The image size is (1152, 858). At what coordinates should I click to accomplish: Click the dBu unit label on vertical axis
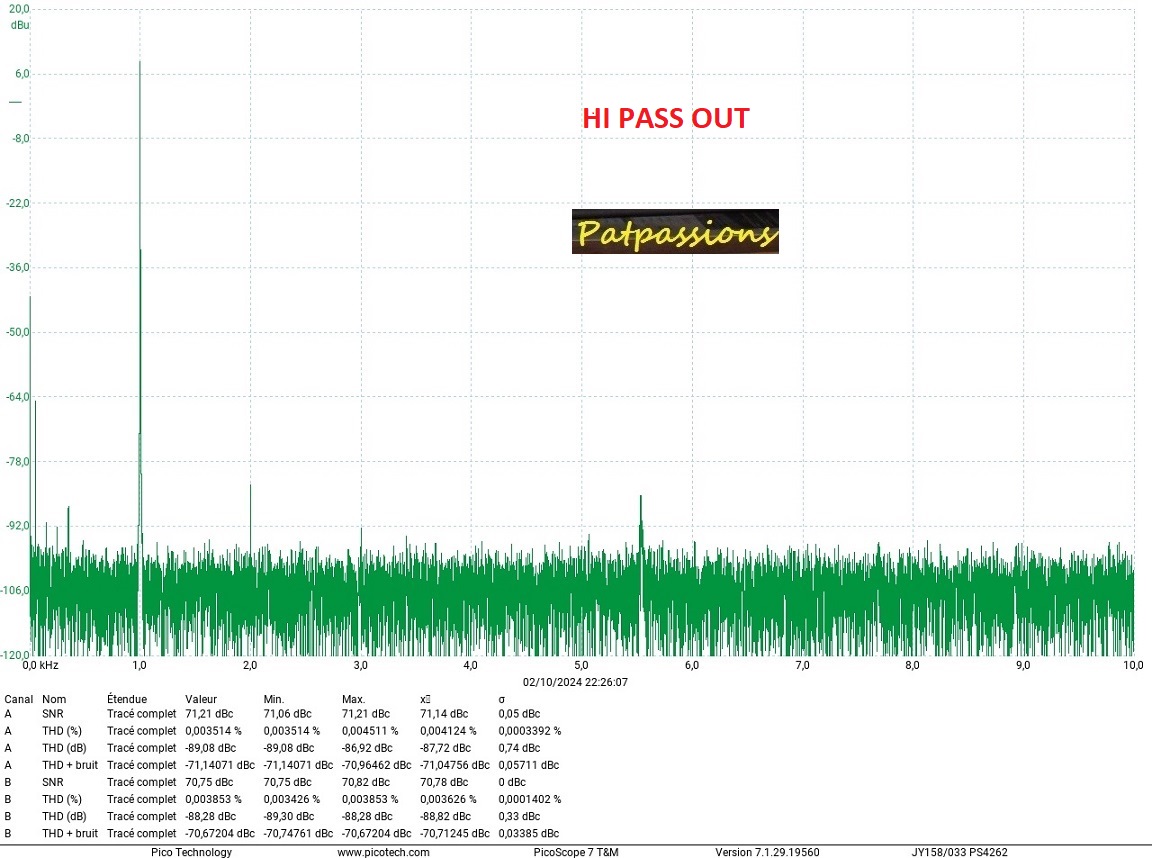click(x=20, y=24)
